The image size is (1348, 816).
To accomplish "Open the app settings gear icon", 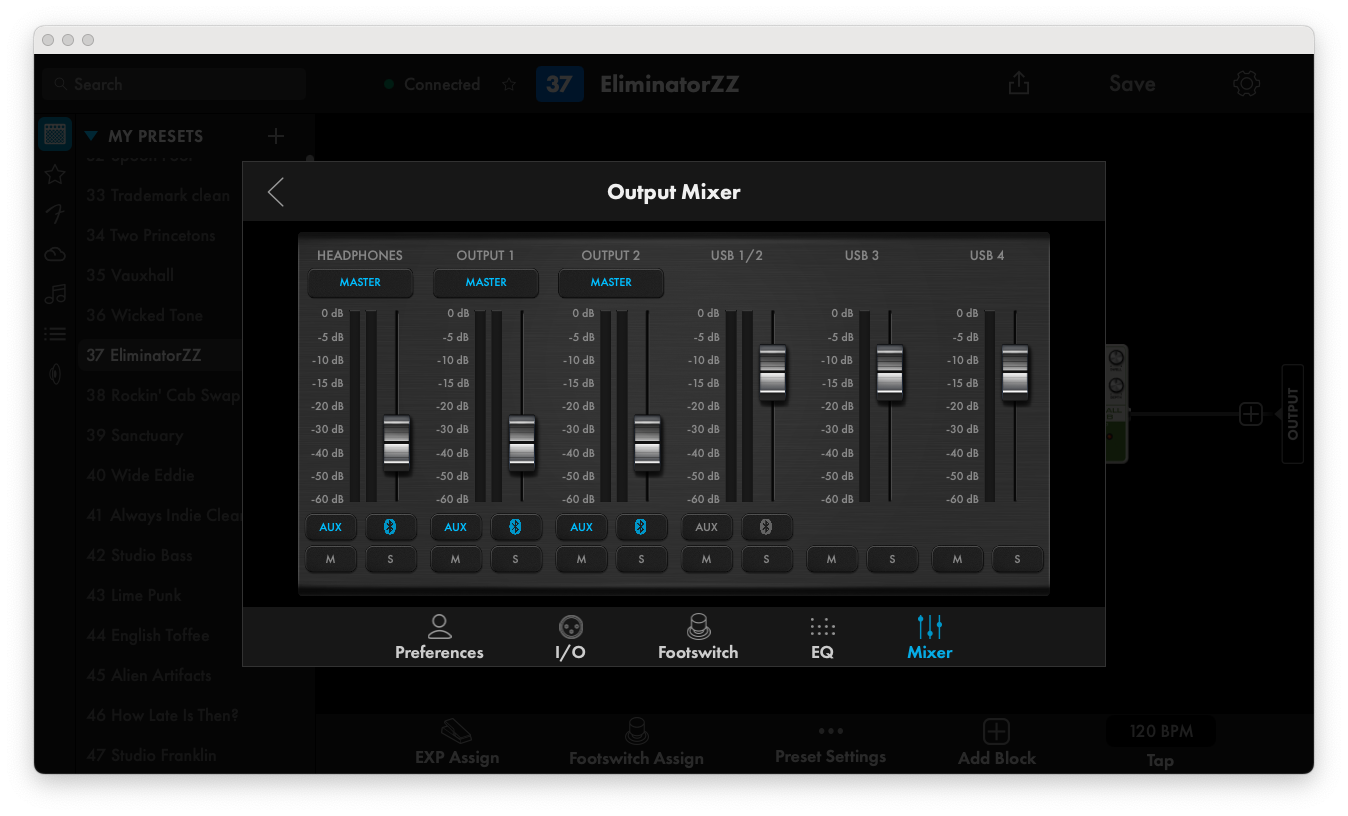I will (1246, 84).
